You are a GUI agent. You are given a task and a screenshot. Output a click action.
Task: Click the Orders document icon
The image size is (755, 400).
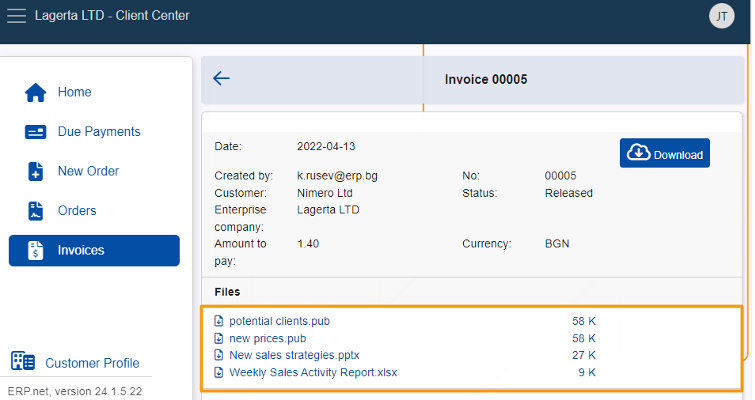[36, 211]
